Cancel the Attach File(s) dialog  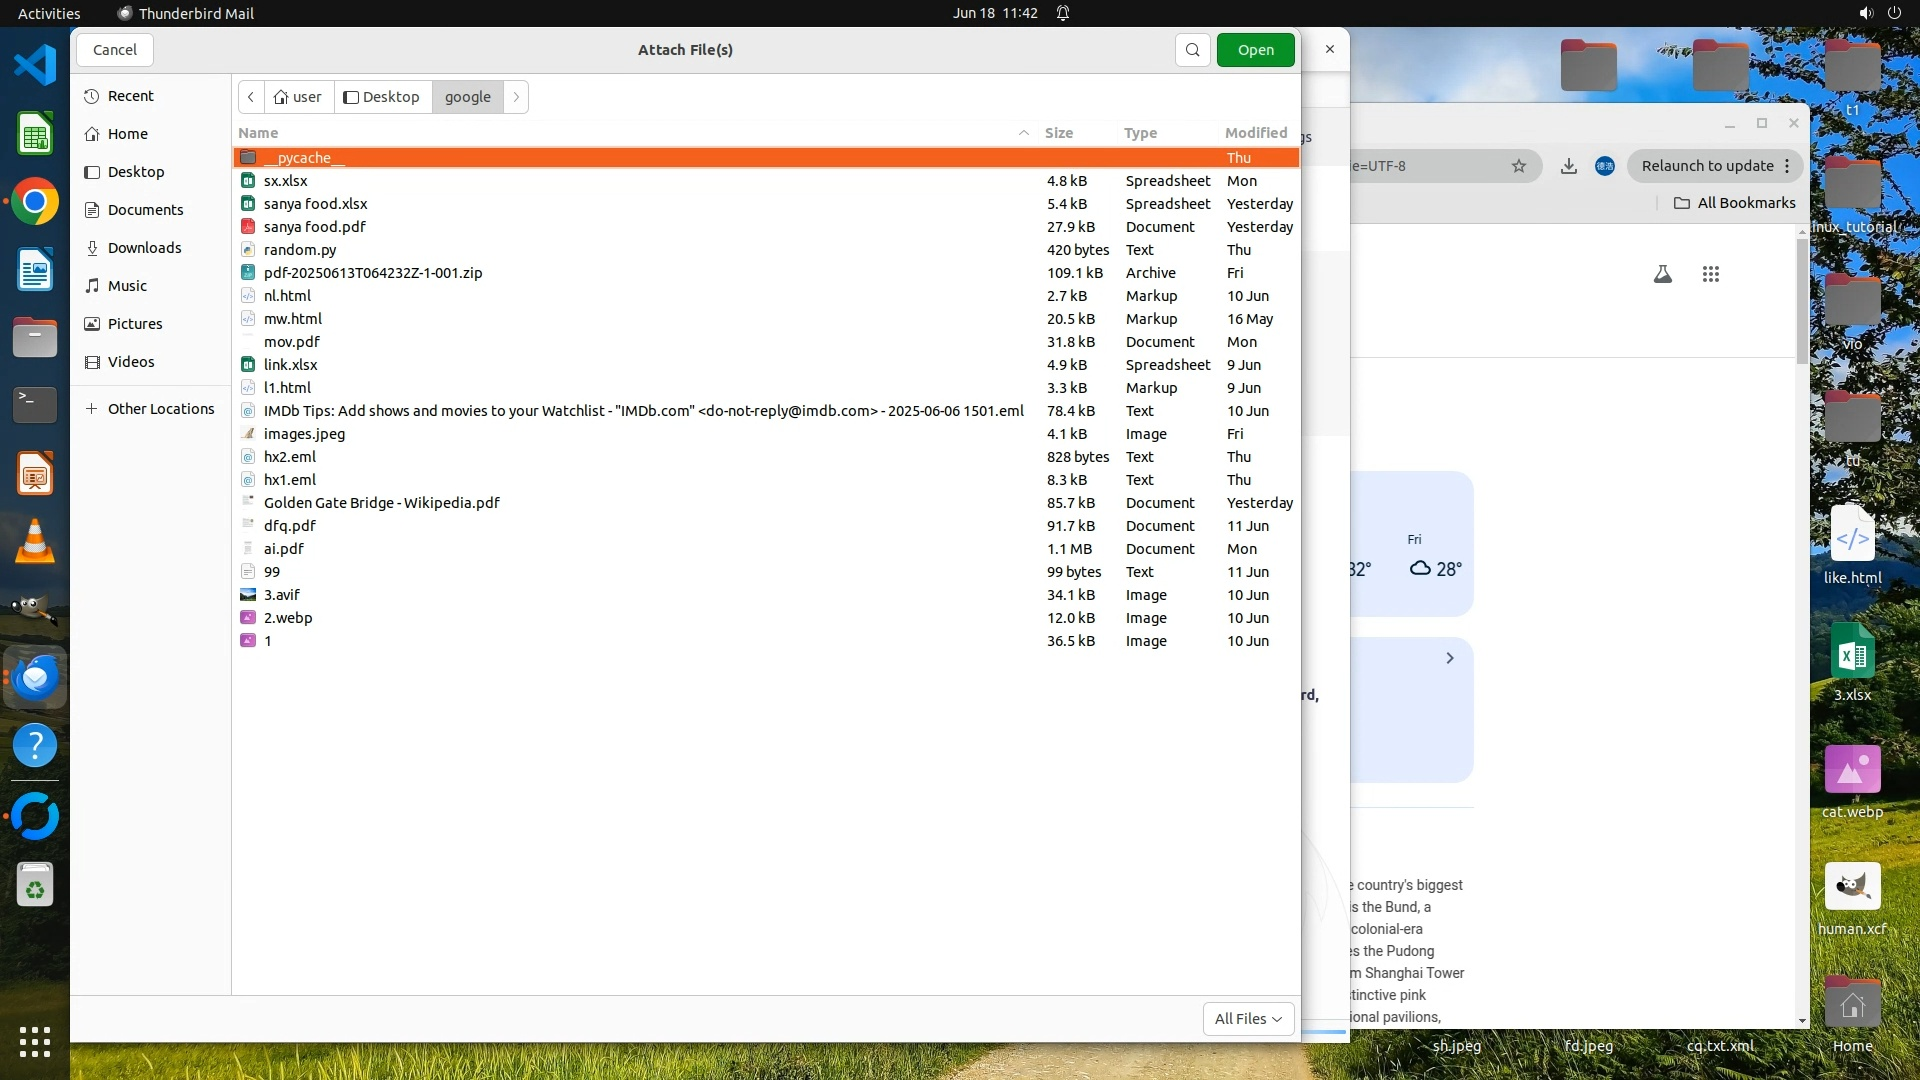[x=115, y=50]
